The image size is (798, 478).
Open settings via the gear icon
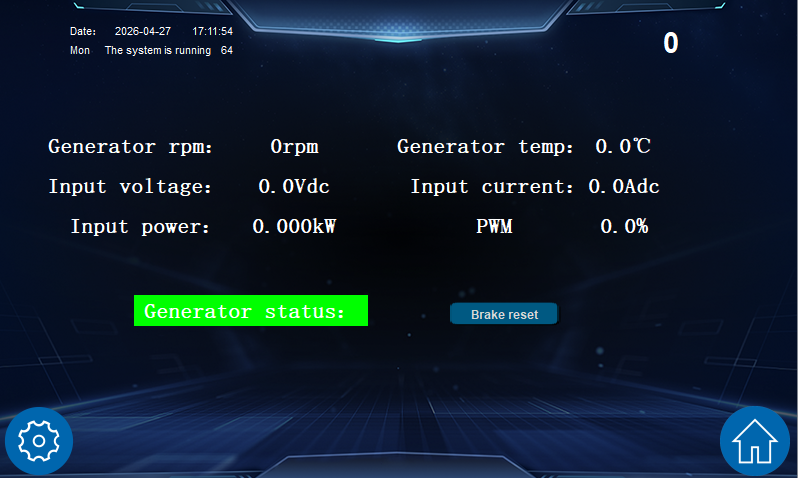click(x=39, y=441)
